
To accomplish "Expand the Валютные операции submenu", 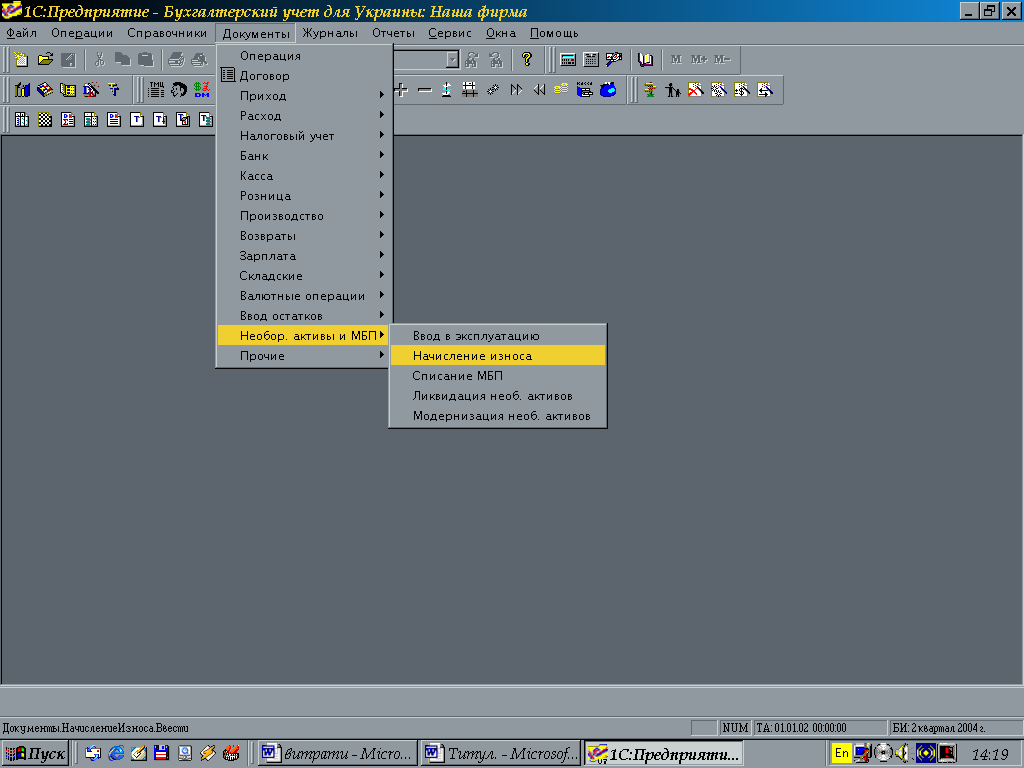I will 304,296.
